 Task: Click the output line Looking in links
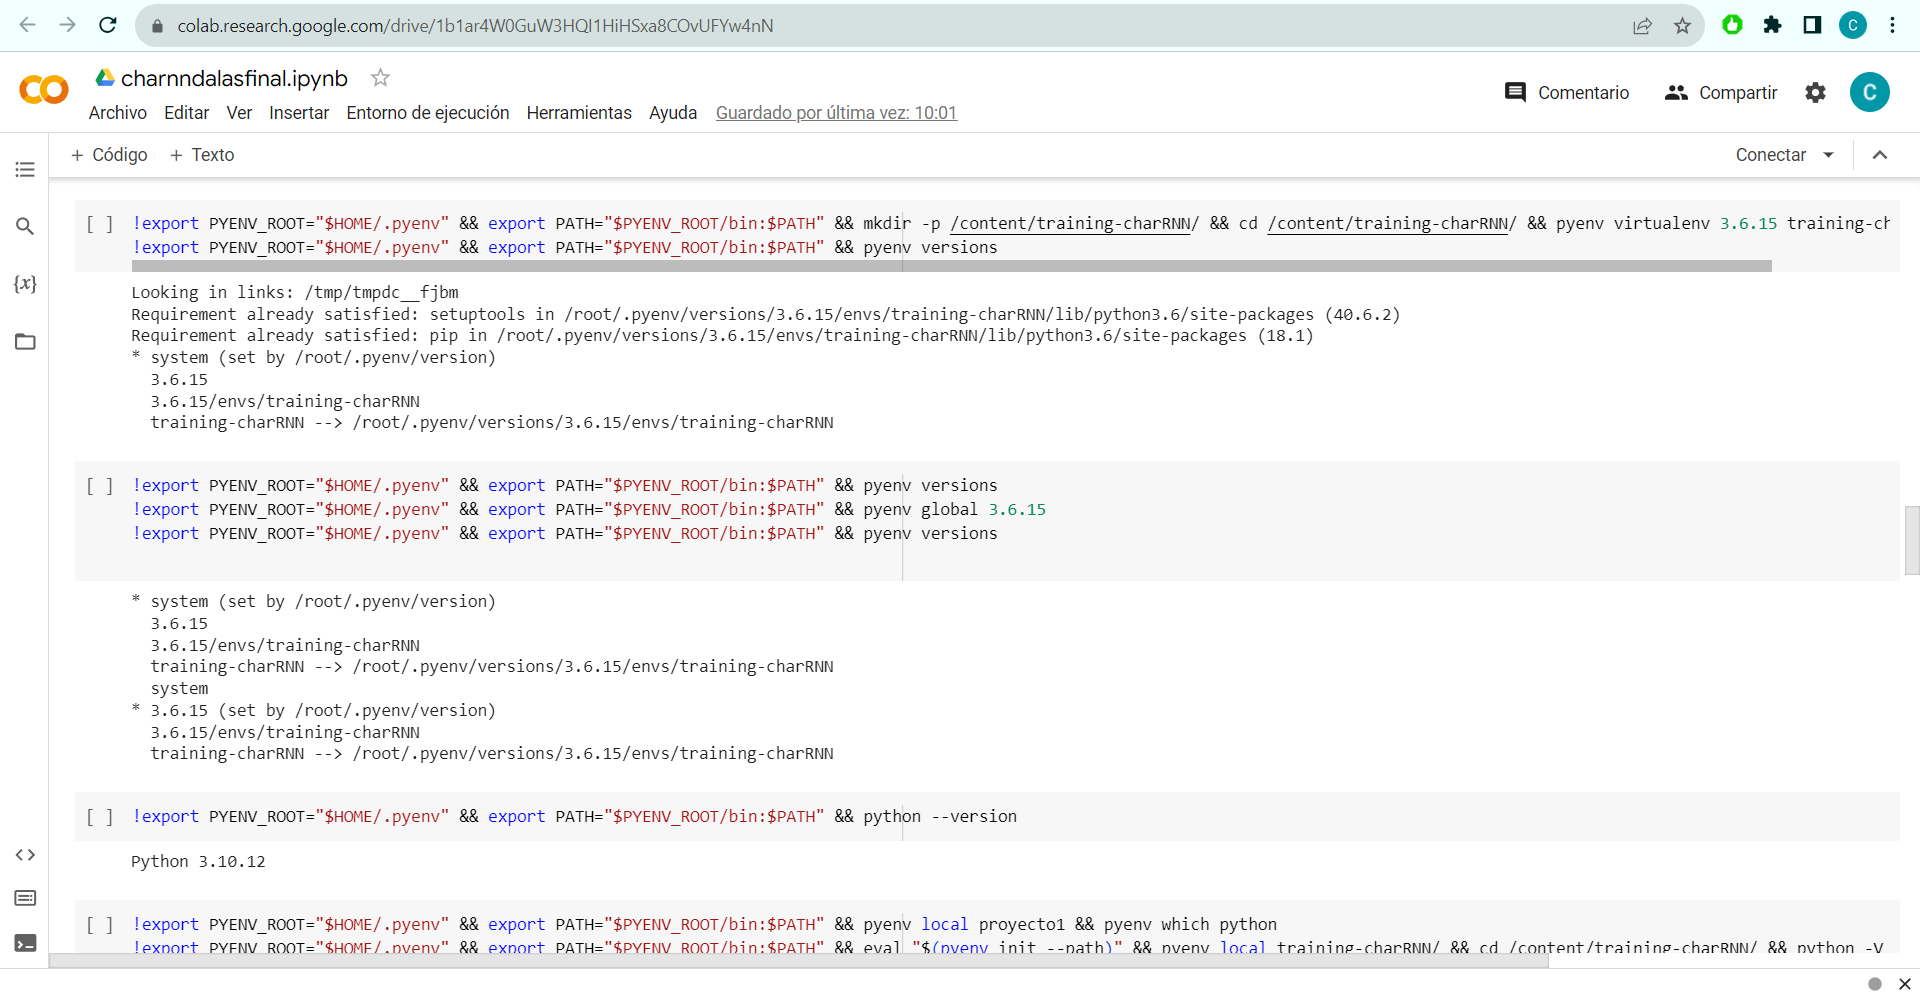point(295,292)
